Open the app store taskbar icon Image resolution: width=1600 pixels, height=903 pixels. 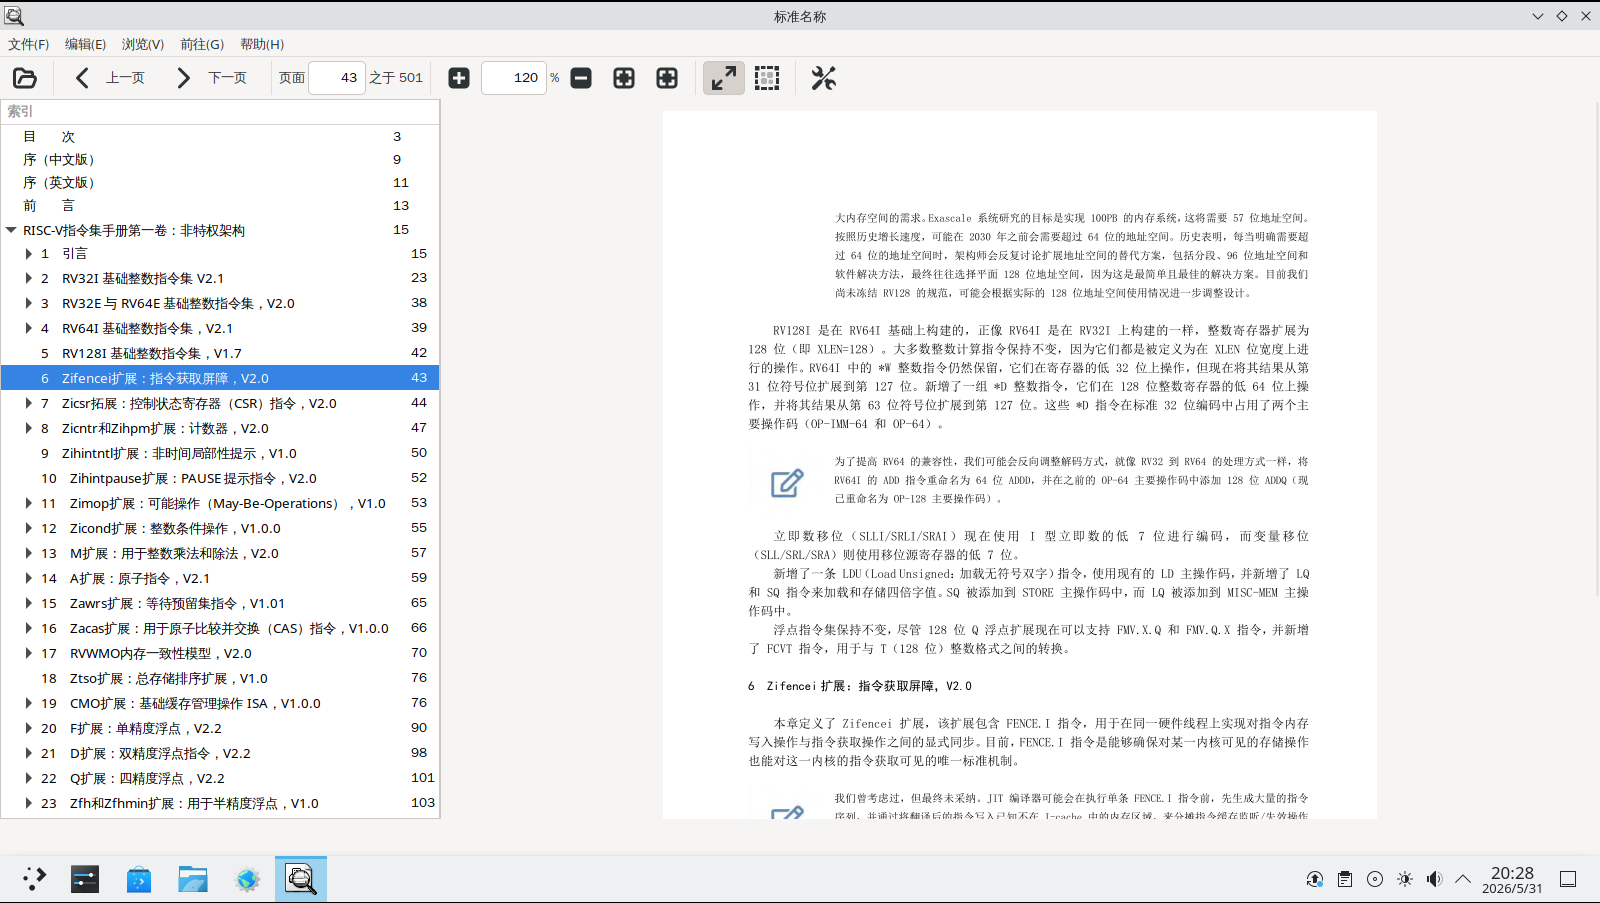pyautogui.click(x=139, y=879)
